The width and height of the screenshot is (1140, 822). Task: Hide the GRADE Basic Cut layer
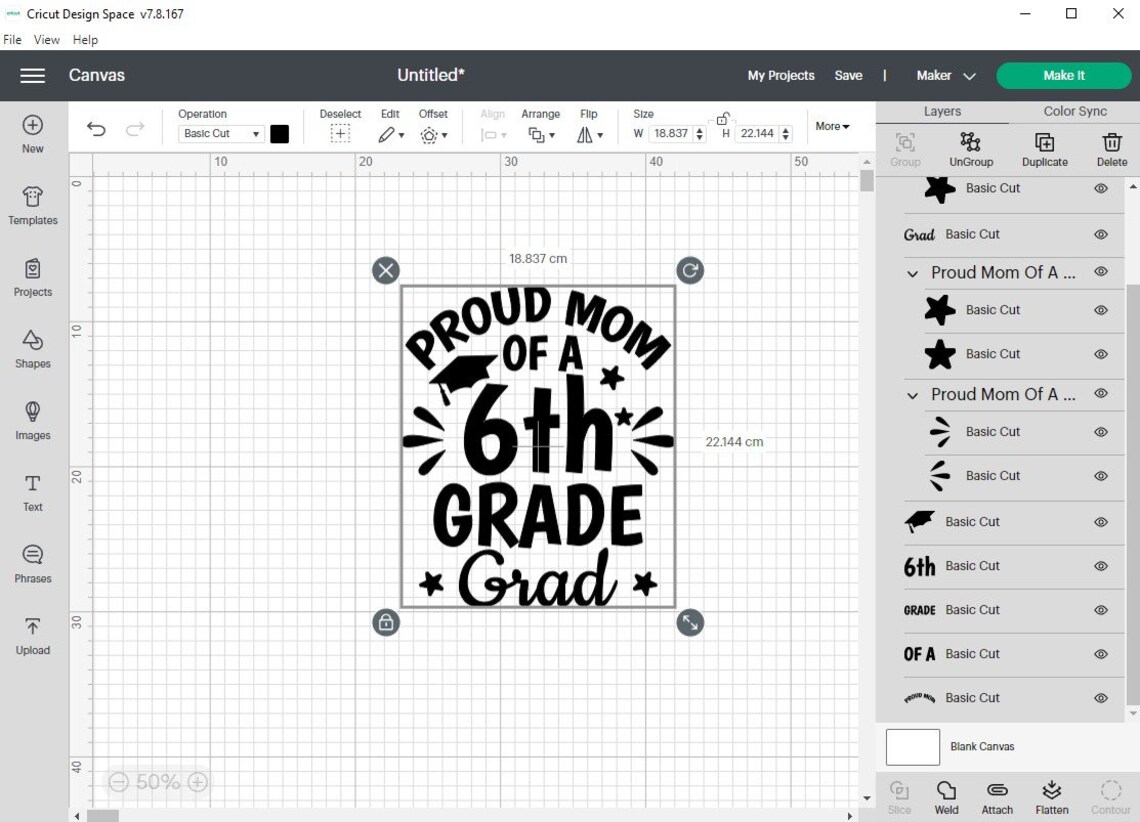click(x=1100, y=610)
